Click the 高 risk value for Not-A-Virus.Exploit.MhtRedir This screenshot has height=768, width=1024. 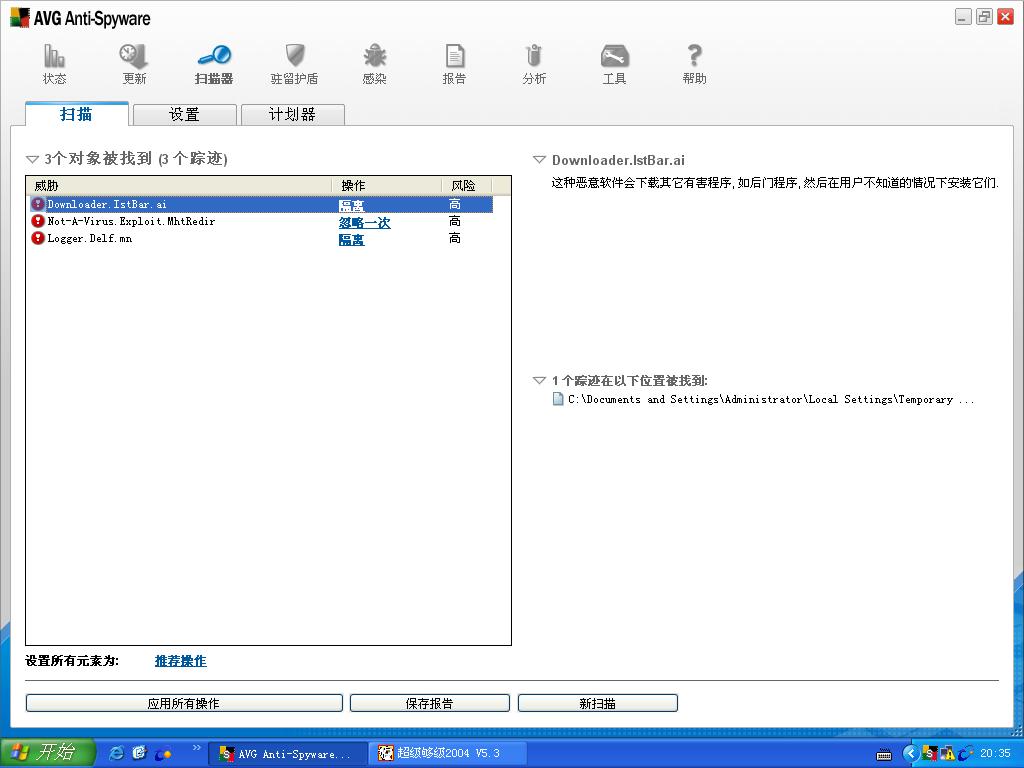point(455,221)
